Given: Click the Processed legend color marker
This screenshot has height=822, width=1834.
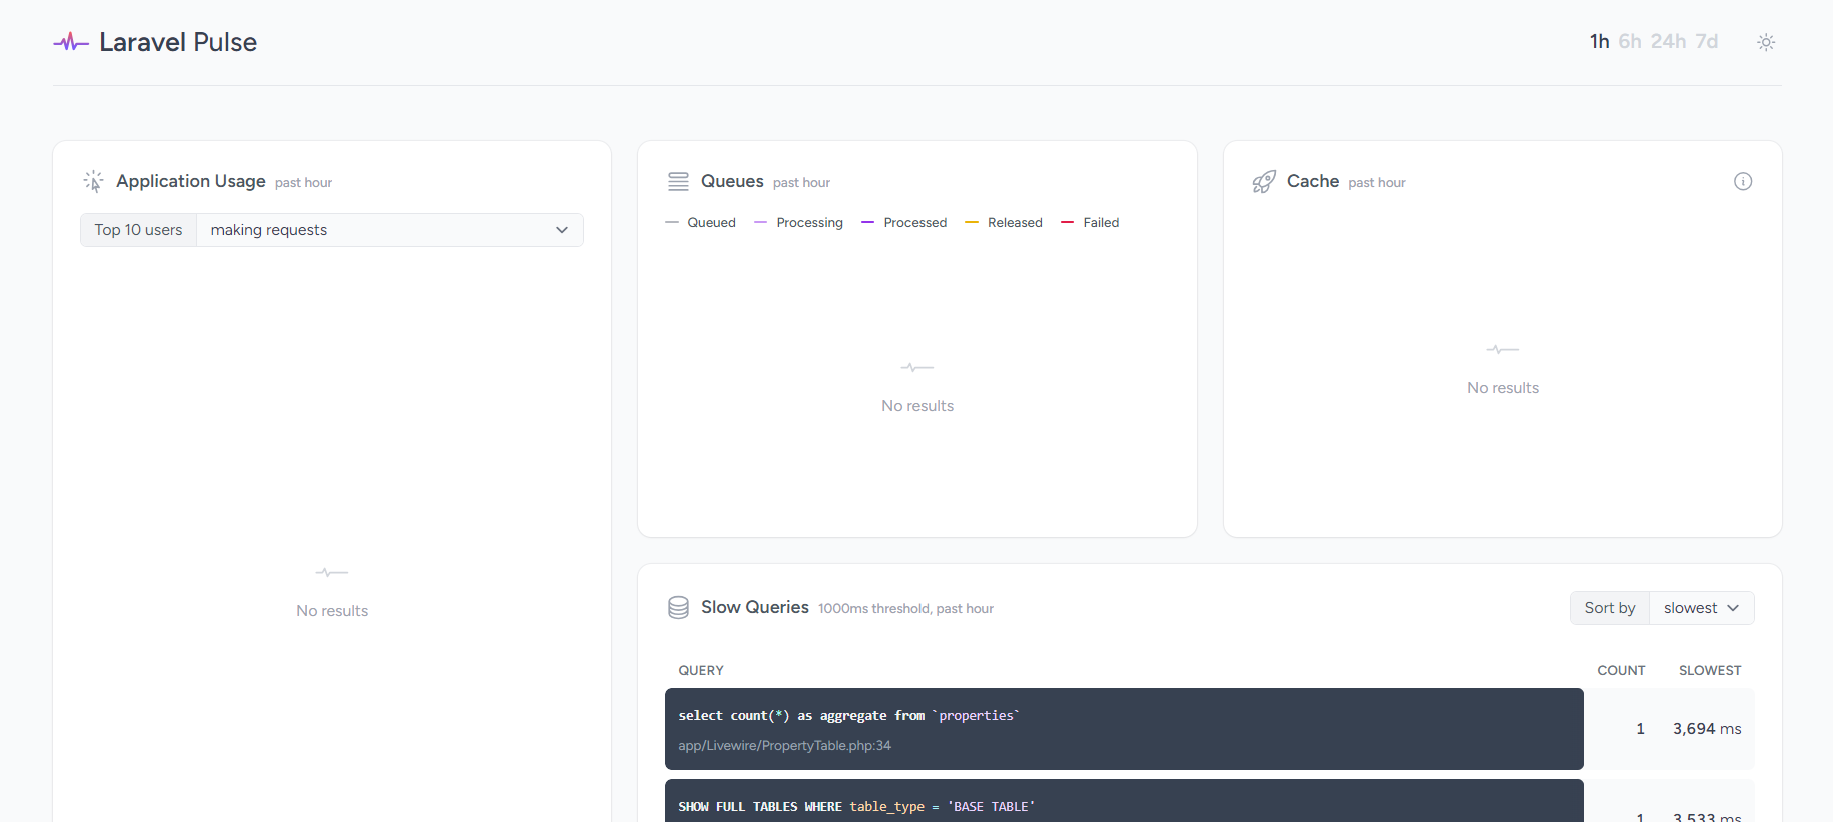Looking at the screenshot, I should click(x=867, y=223).
